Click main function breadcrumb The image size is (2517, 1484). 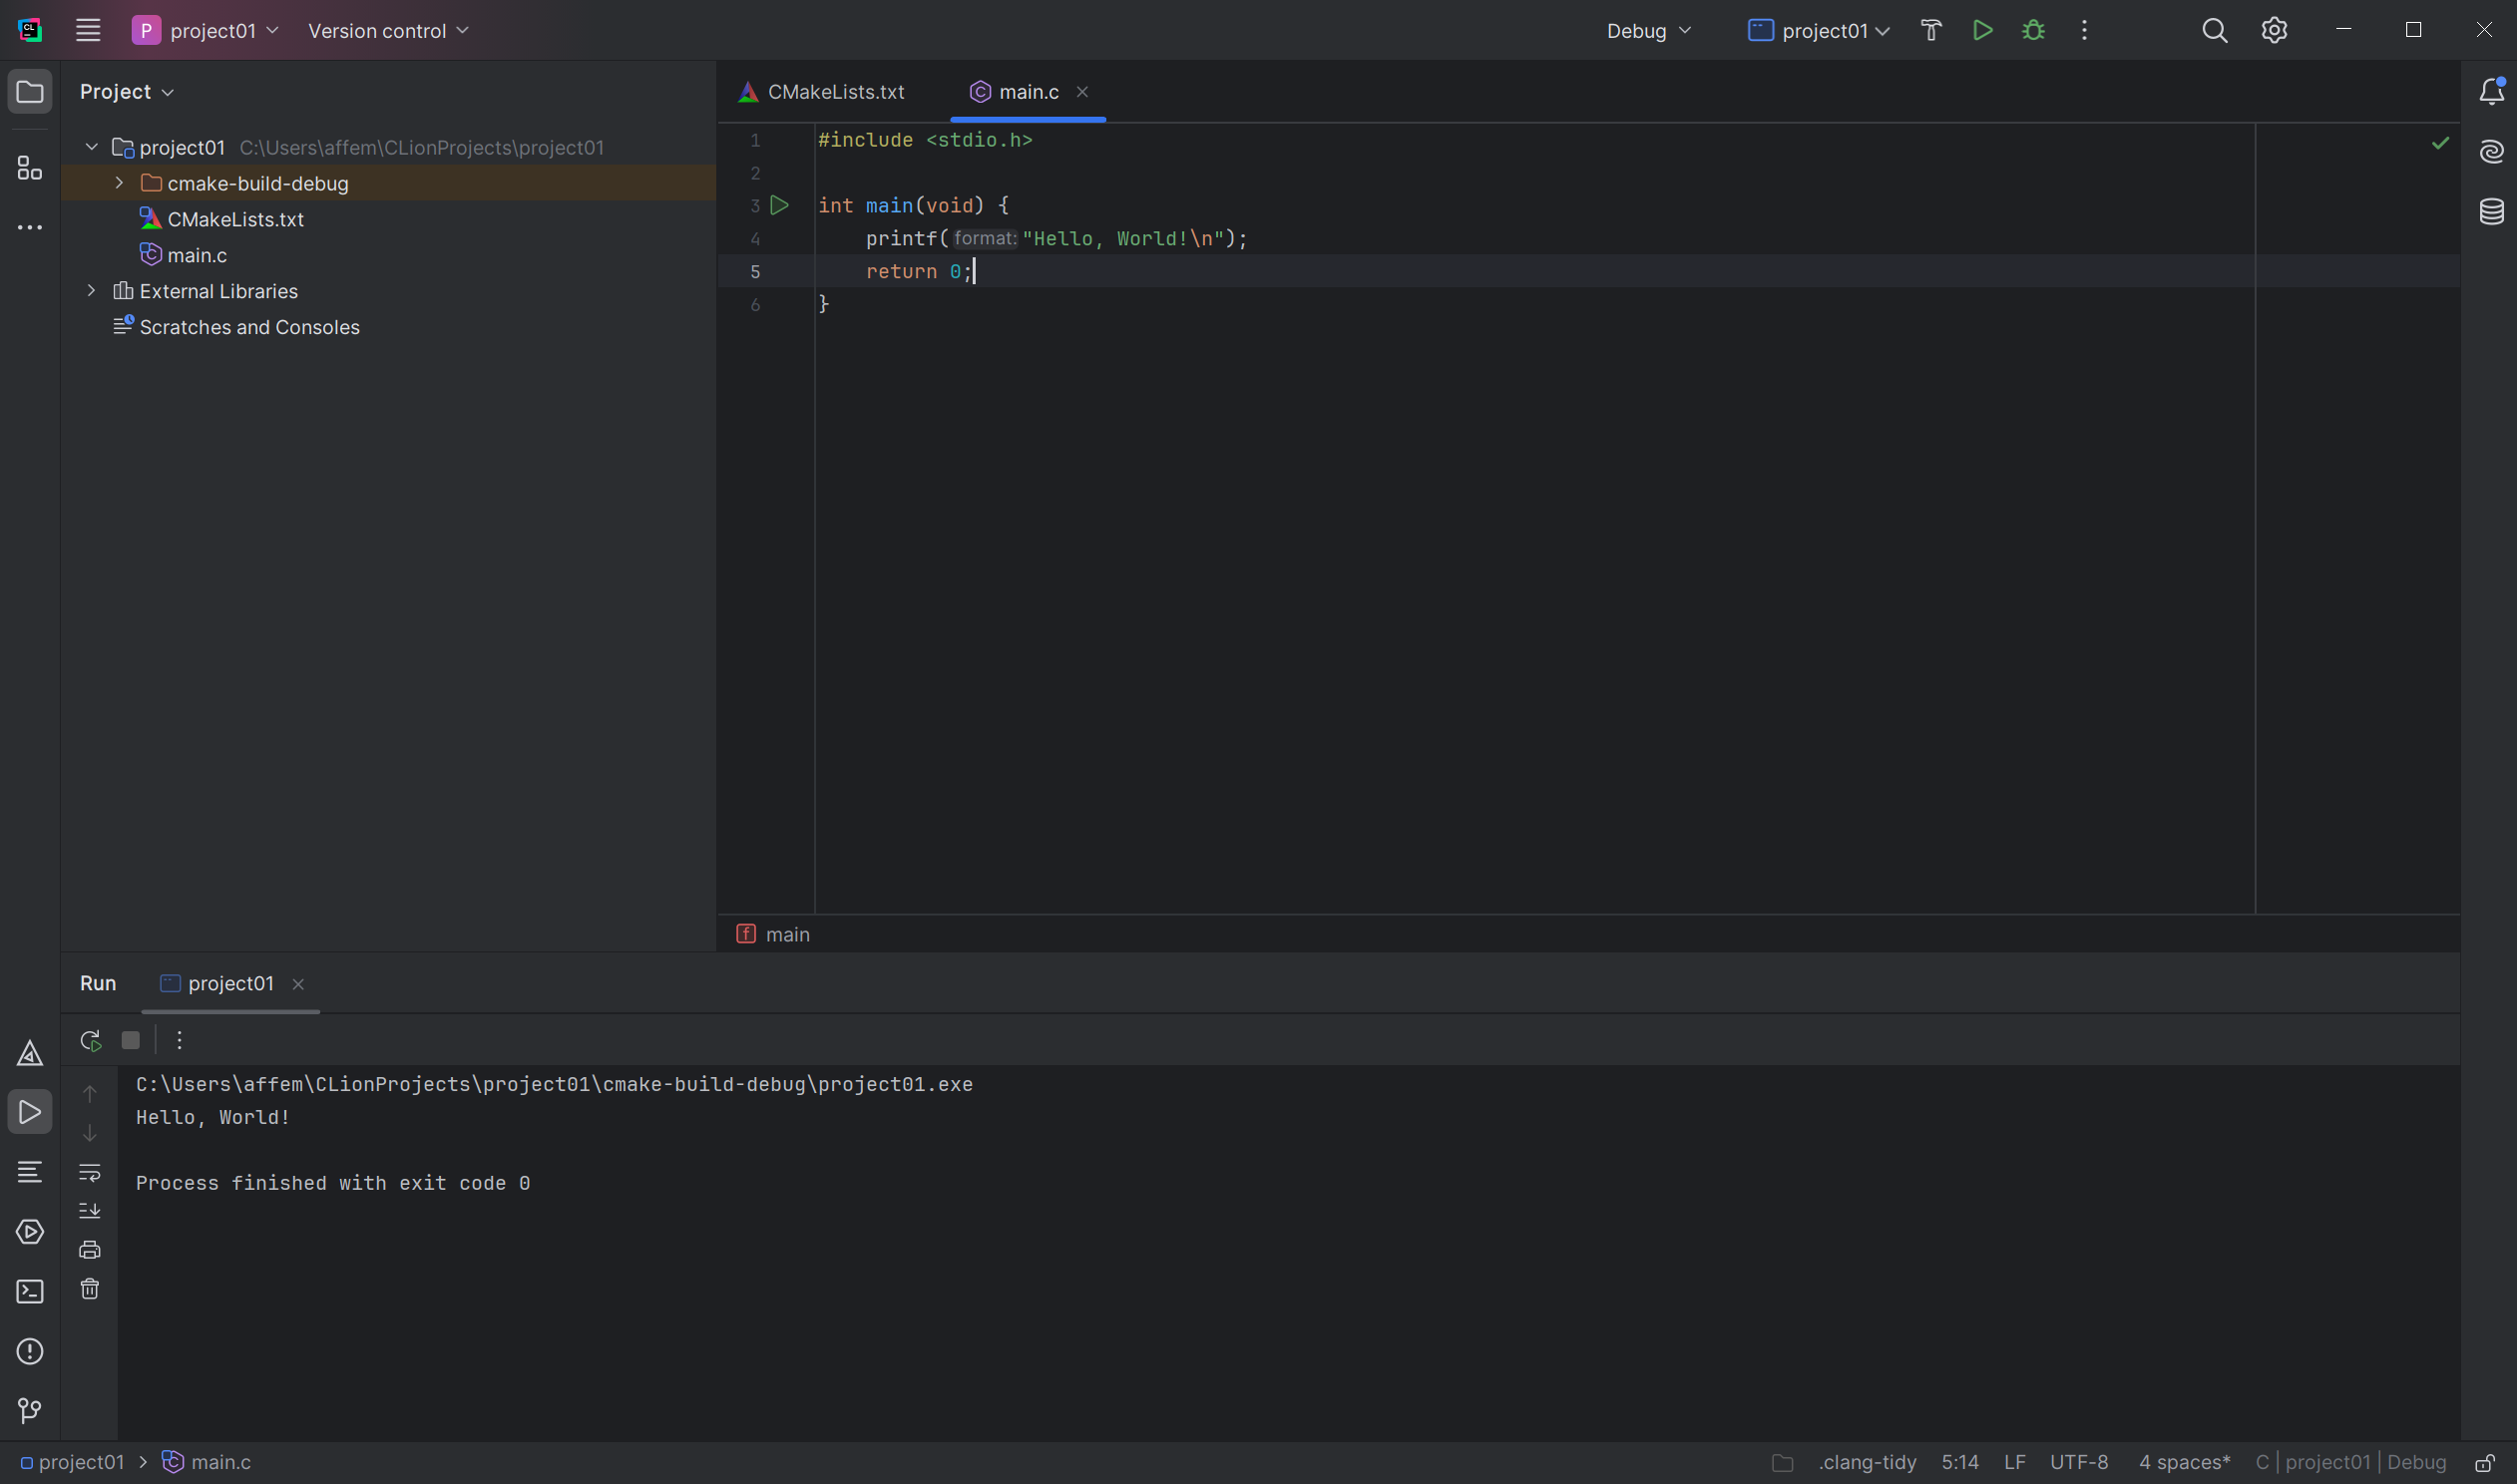click(774, 935)
